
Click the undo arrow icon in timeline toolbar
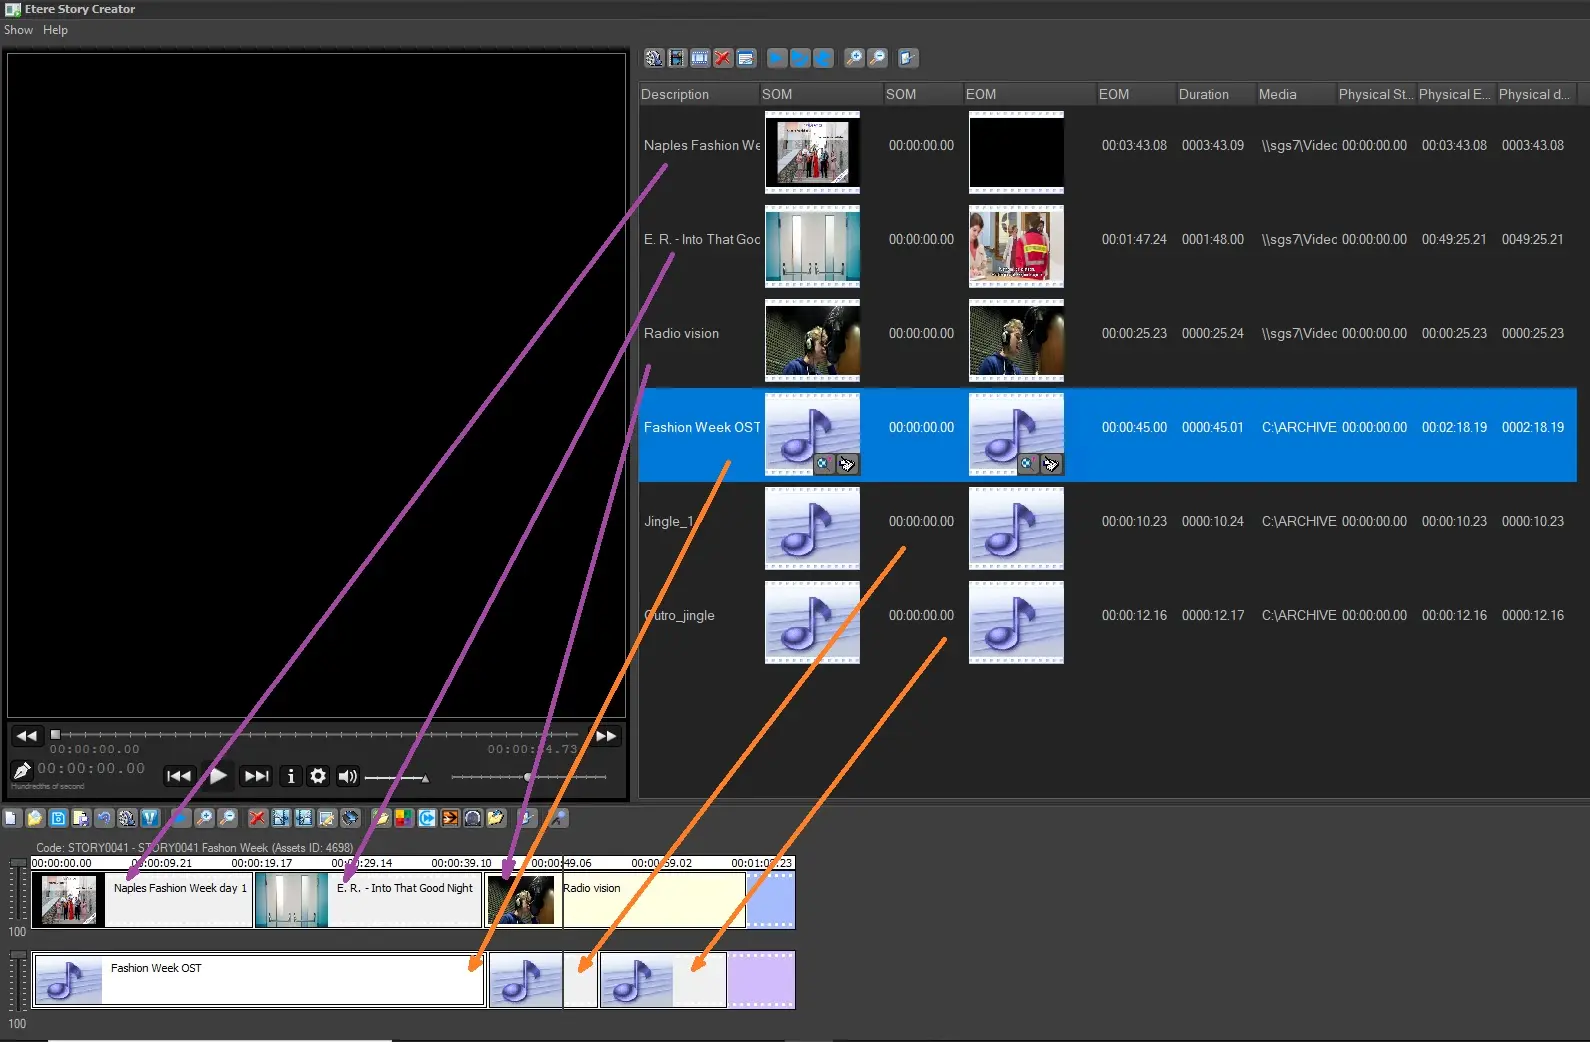click(x=104, y=818)
